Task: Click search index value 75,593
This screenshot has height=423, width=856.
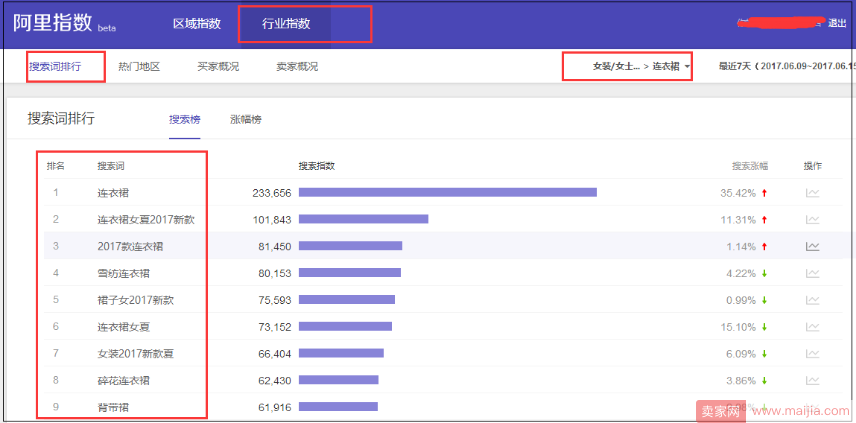Action: tap(275, 300)
